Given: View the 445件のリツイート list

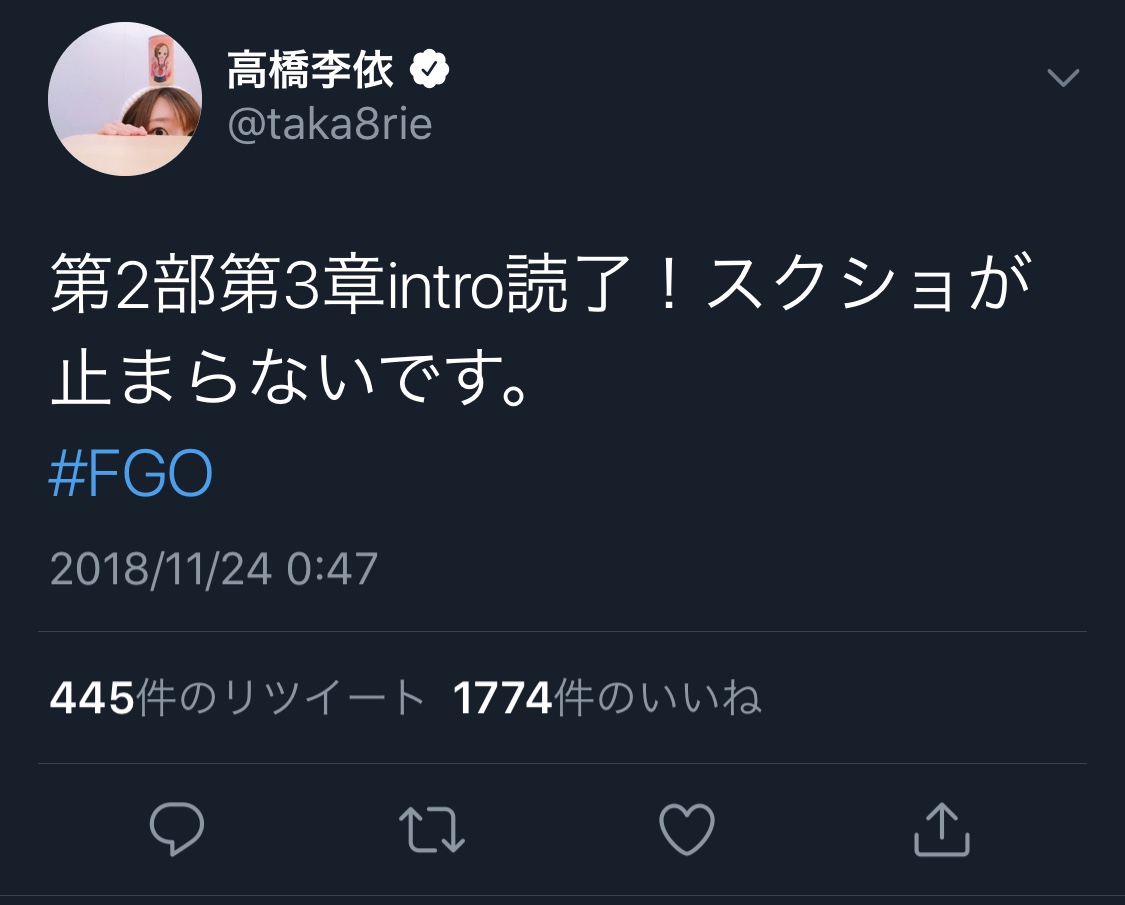Looking at the screenshot, I should point(238,698).
